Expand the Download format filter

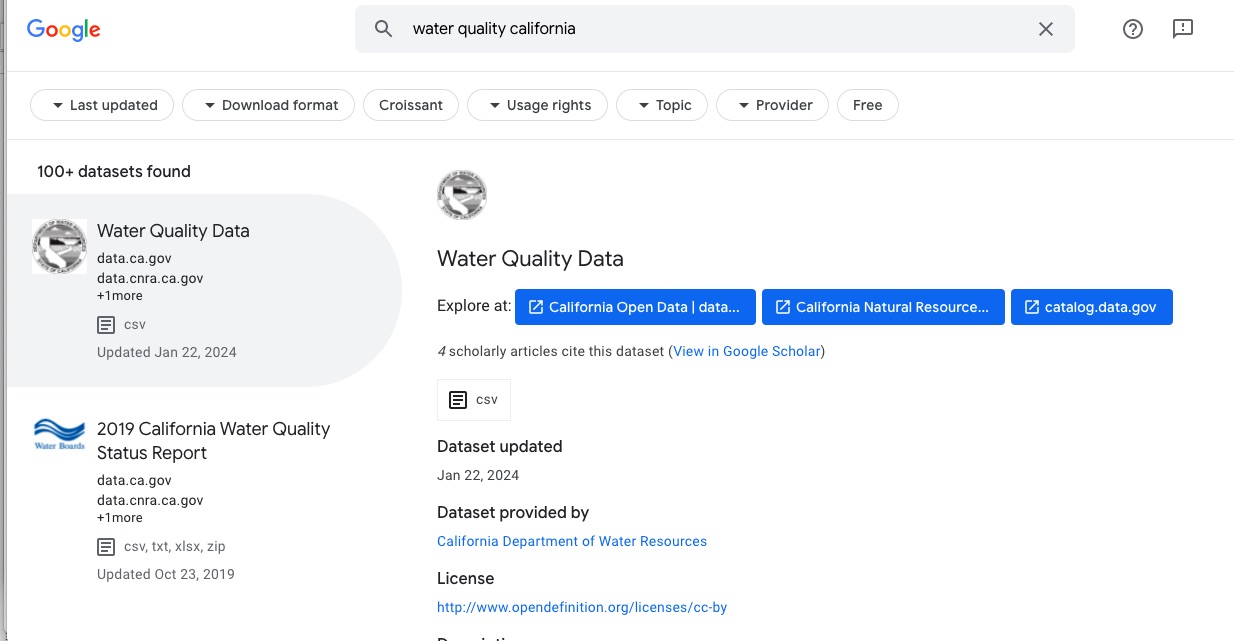pos(268,104)
